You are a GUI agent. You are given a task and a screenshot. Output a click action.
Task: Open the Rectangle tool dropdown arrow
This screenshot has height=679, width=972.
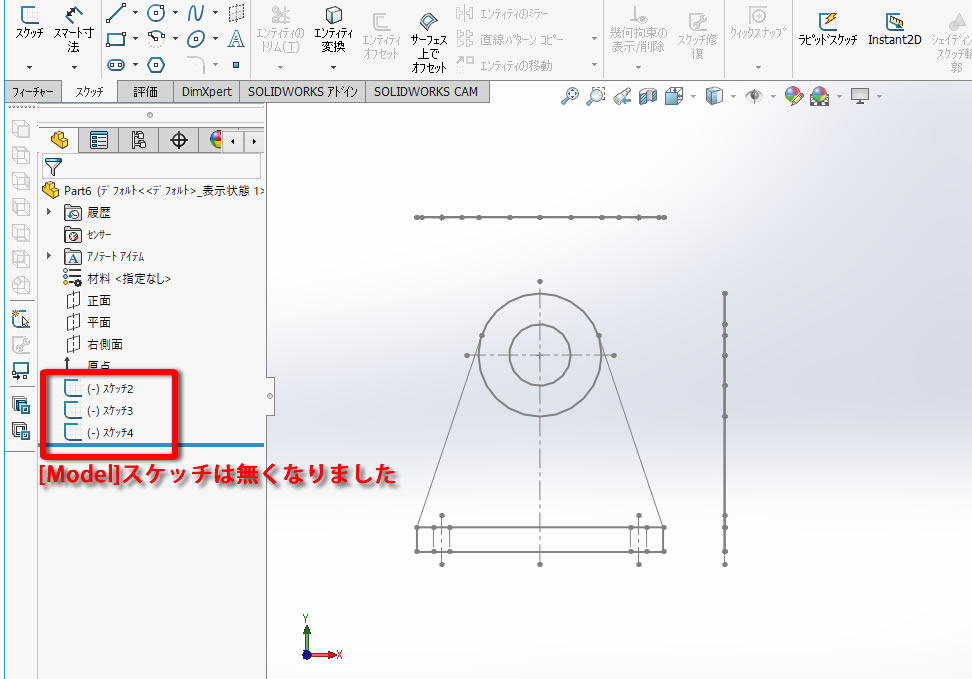pos(135,39)
